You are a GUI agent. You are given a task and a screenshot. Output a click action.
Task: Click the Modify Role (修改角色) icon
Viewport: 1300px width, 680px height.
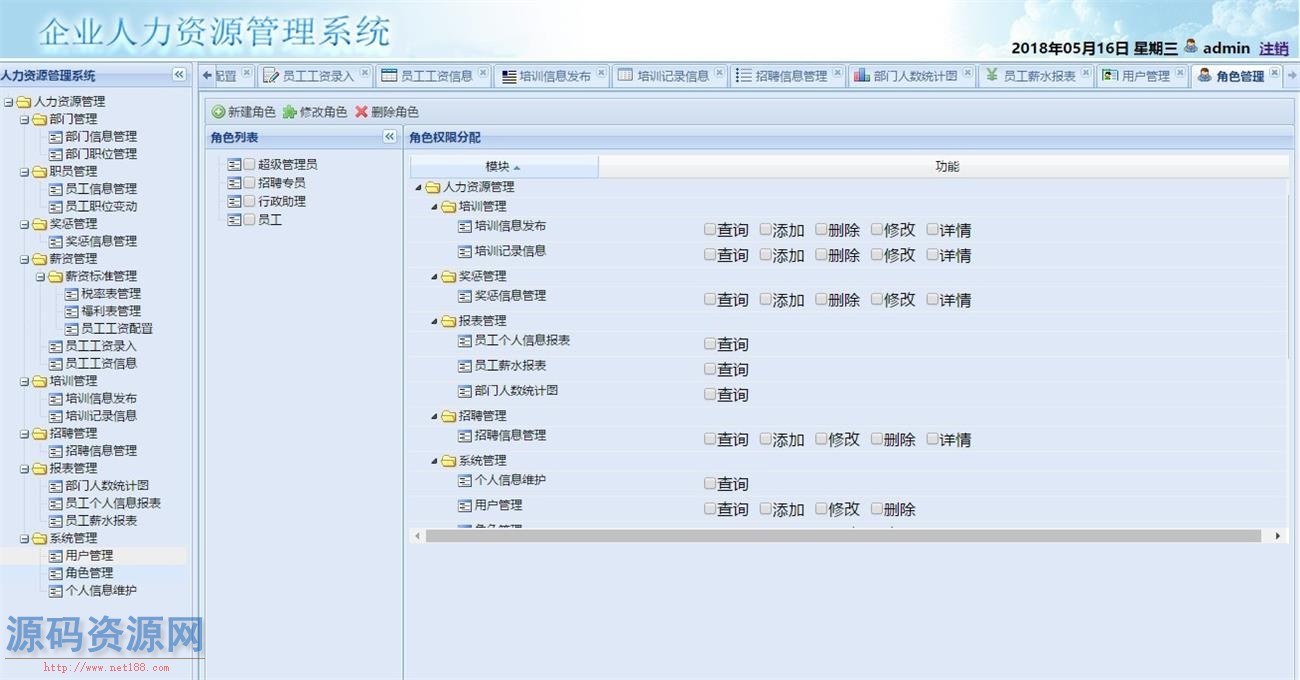coord(290,112)
